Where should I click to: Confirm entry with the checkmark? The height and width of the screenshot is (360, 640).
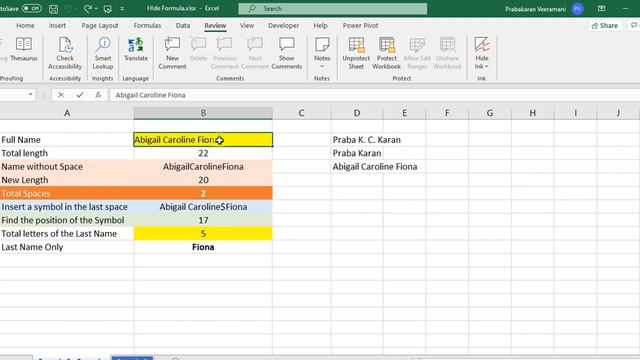[80, 95]
